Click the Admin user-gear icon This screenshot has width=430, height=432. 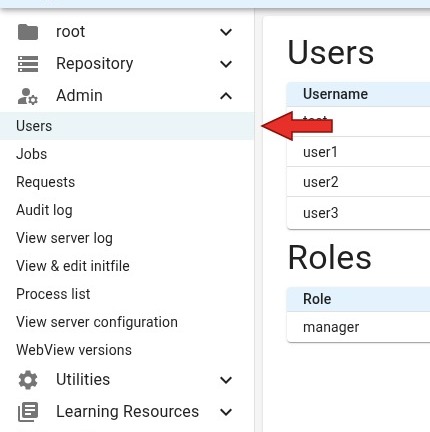coord(28,96)
